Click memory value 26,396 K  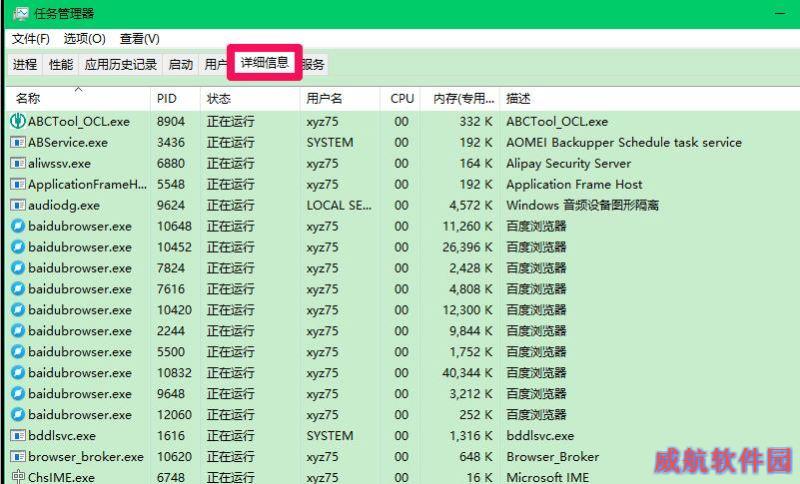click(x=468, y=247)
